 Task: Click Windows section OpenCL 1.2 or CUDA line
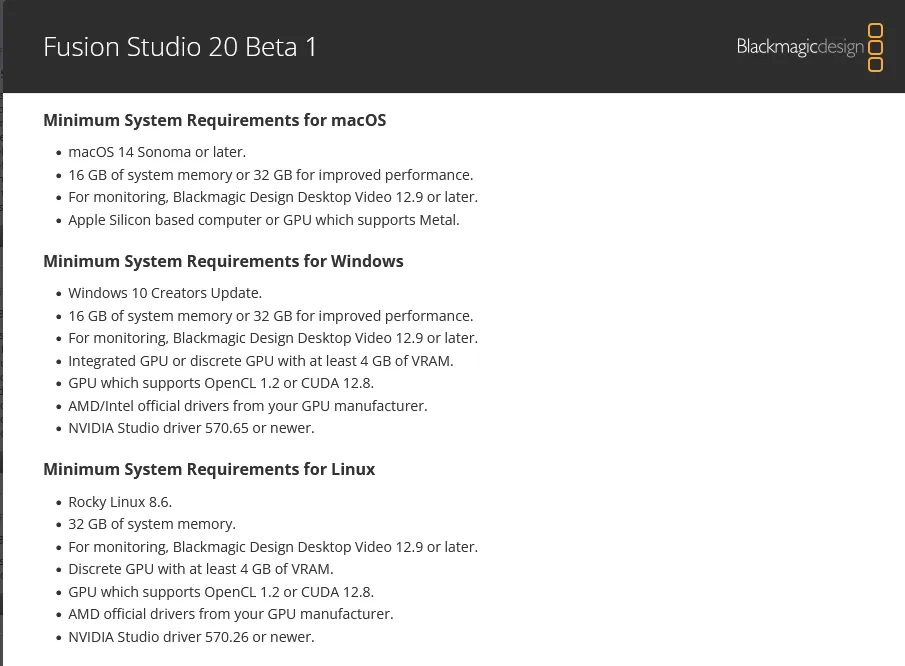pos(221,383)
